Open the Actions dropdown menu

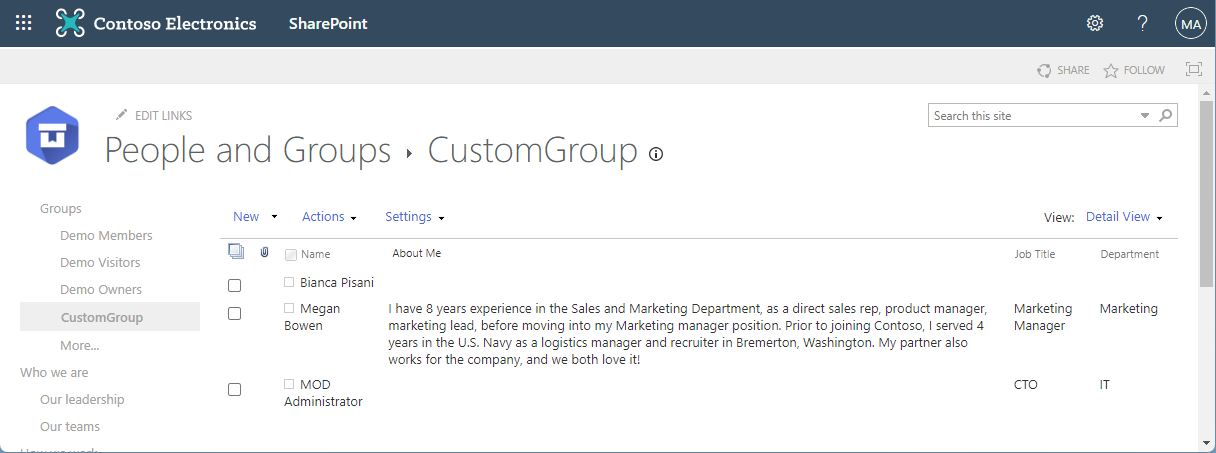pyautogui.click(x=329, y=217)
